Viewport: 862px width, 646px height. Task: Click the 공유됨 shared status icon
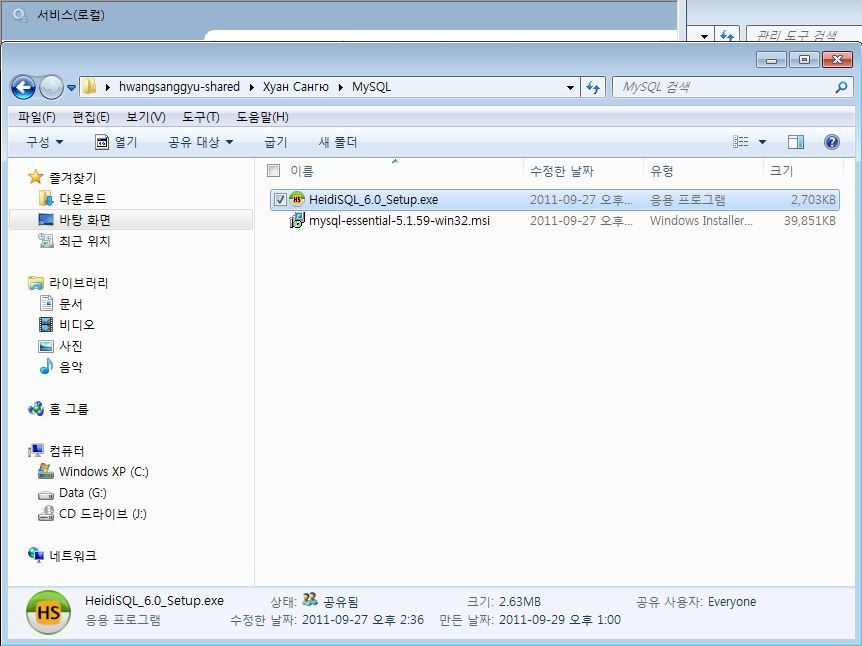pos(310,600)
